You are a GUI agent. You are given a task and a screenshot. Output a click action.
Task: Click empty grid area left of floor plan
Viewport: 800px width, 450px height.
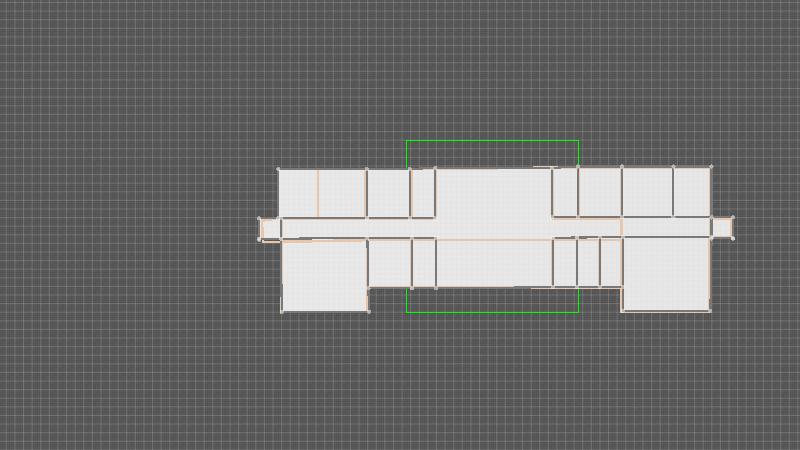(x=130, y=230)
